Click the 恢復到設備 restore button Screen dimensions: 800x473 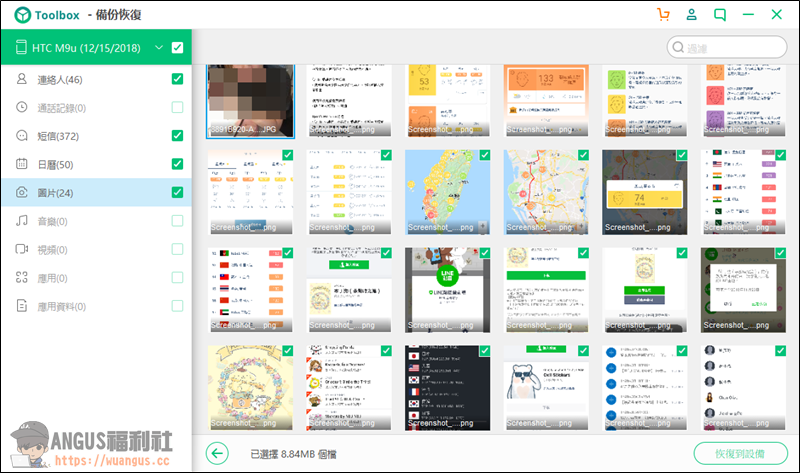[x=740, y=454]
